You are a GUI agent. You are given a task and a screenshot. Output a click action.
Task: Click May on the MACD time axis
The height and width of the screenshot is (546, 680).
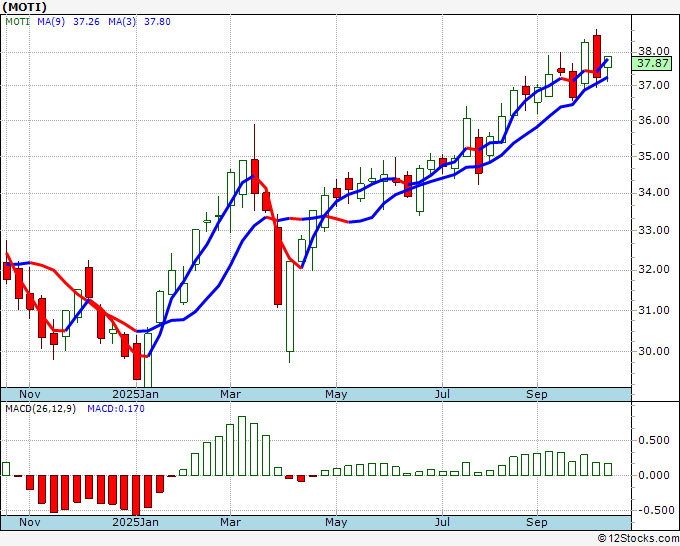[x=336, y=522]
